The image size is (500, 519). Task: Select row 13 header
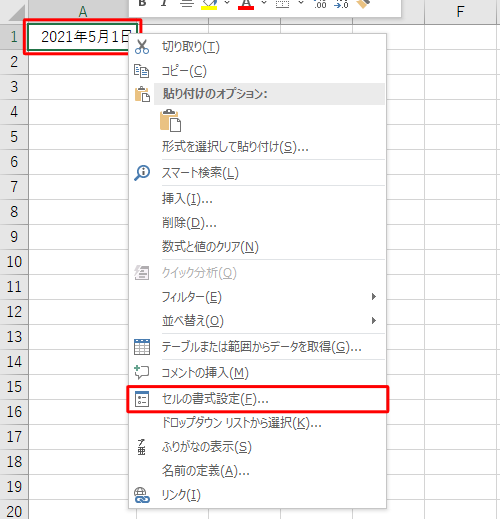[14, 337]
